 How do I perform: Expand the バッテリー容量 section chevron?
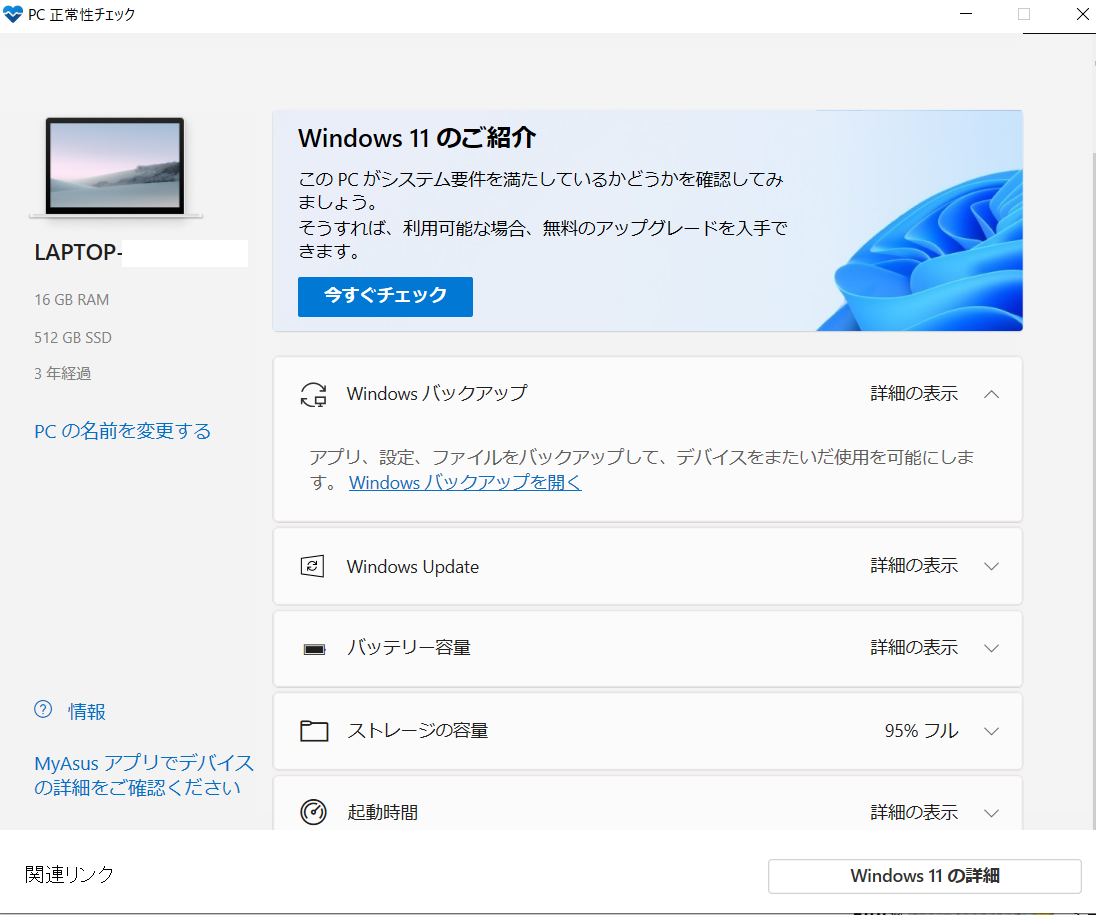[991, 648]
